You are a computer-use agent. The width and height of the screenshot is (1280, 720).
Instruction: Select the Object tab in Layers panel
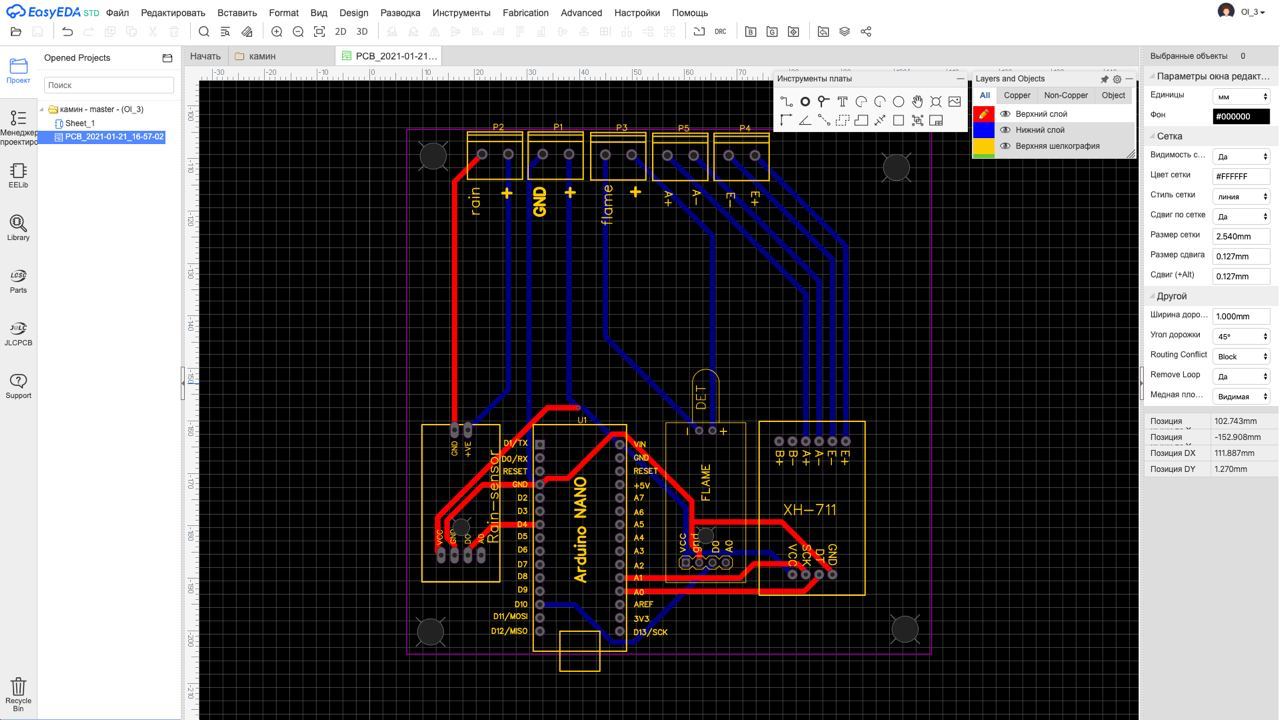1113,96
